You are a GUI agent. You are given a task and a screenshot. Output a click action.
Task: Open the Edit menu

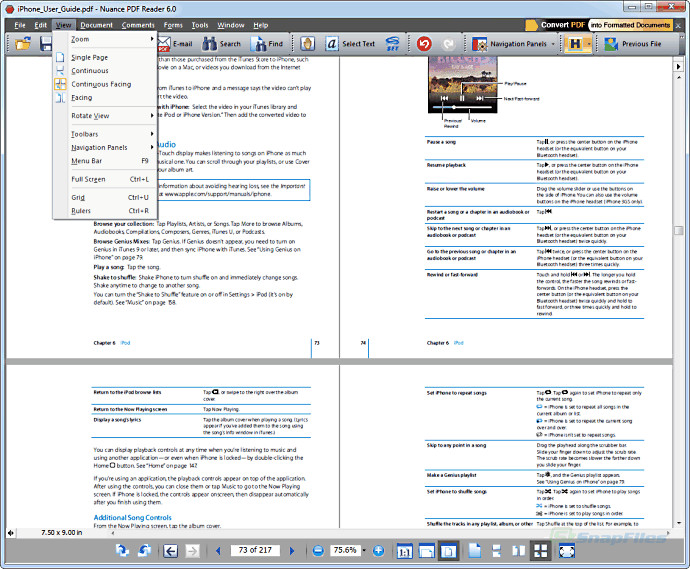tap(40, 25)
